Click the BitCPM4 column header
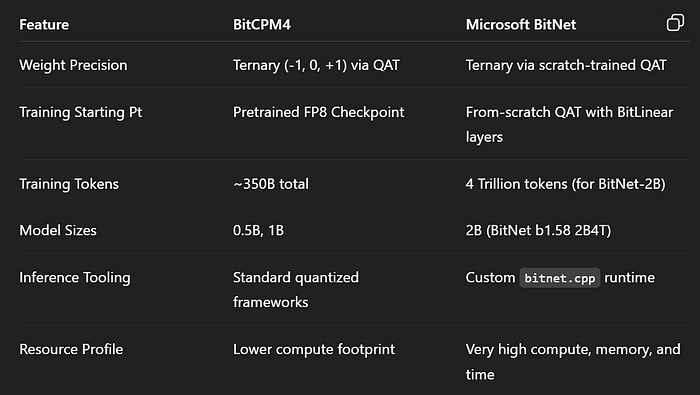The image size is (700, 395). point(262,25)
